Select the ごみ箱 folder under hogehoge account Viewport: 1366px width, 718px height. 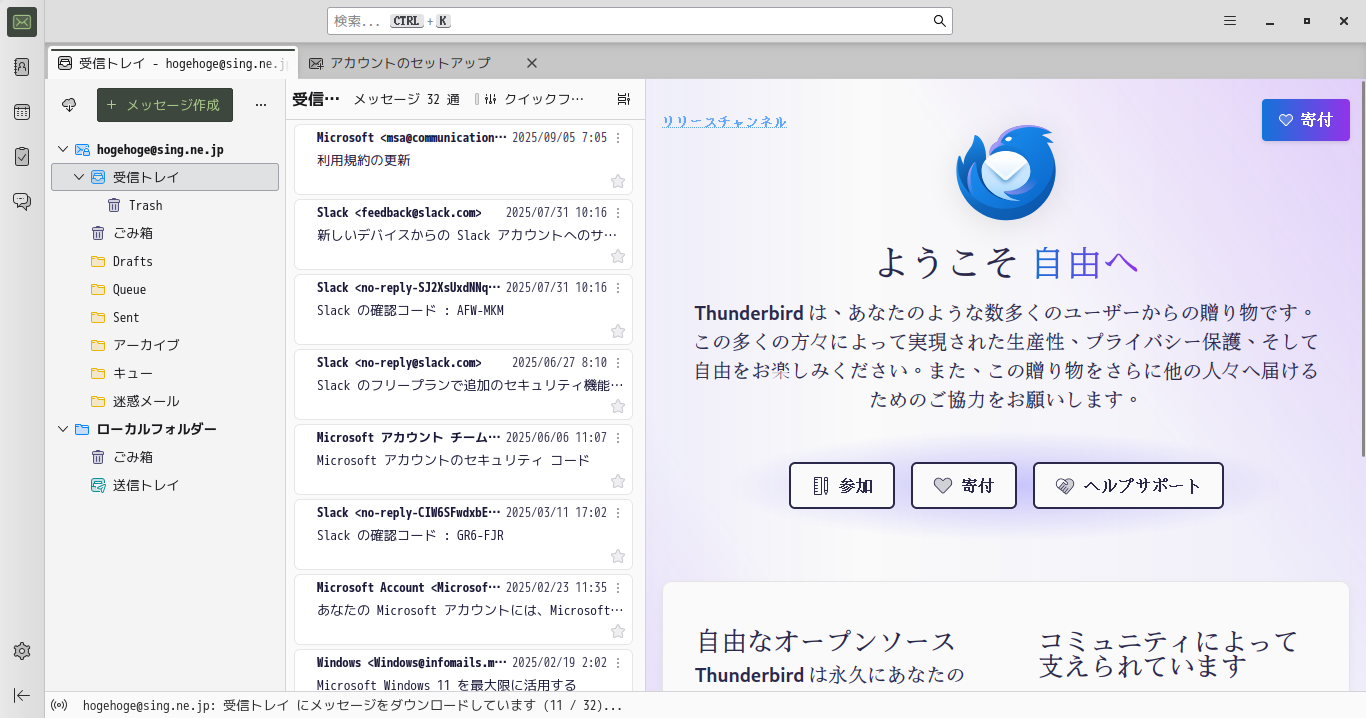pos(166,233)
